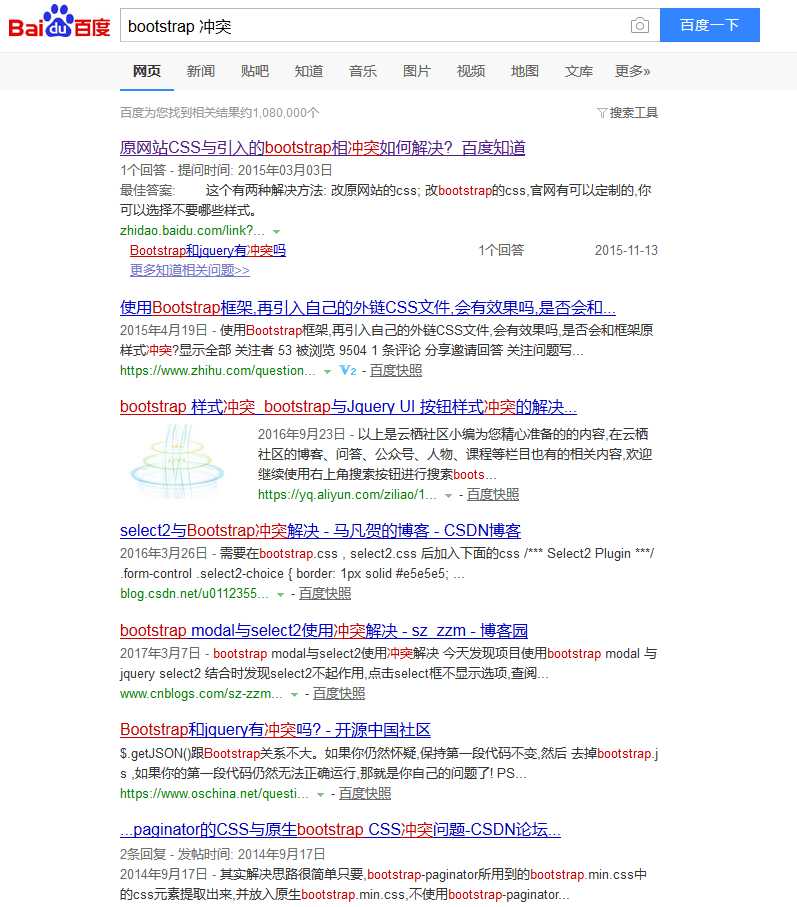
Task: Expand dropdown arrow after yq.aliyun.com URL
Action: point(448,496)
